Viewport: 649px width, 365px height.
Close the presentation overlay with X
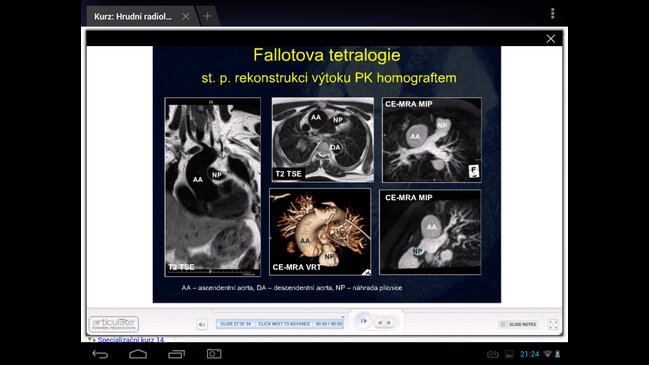pyautogui.click(x=550, y=38)
